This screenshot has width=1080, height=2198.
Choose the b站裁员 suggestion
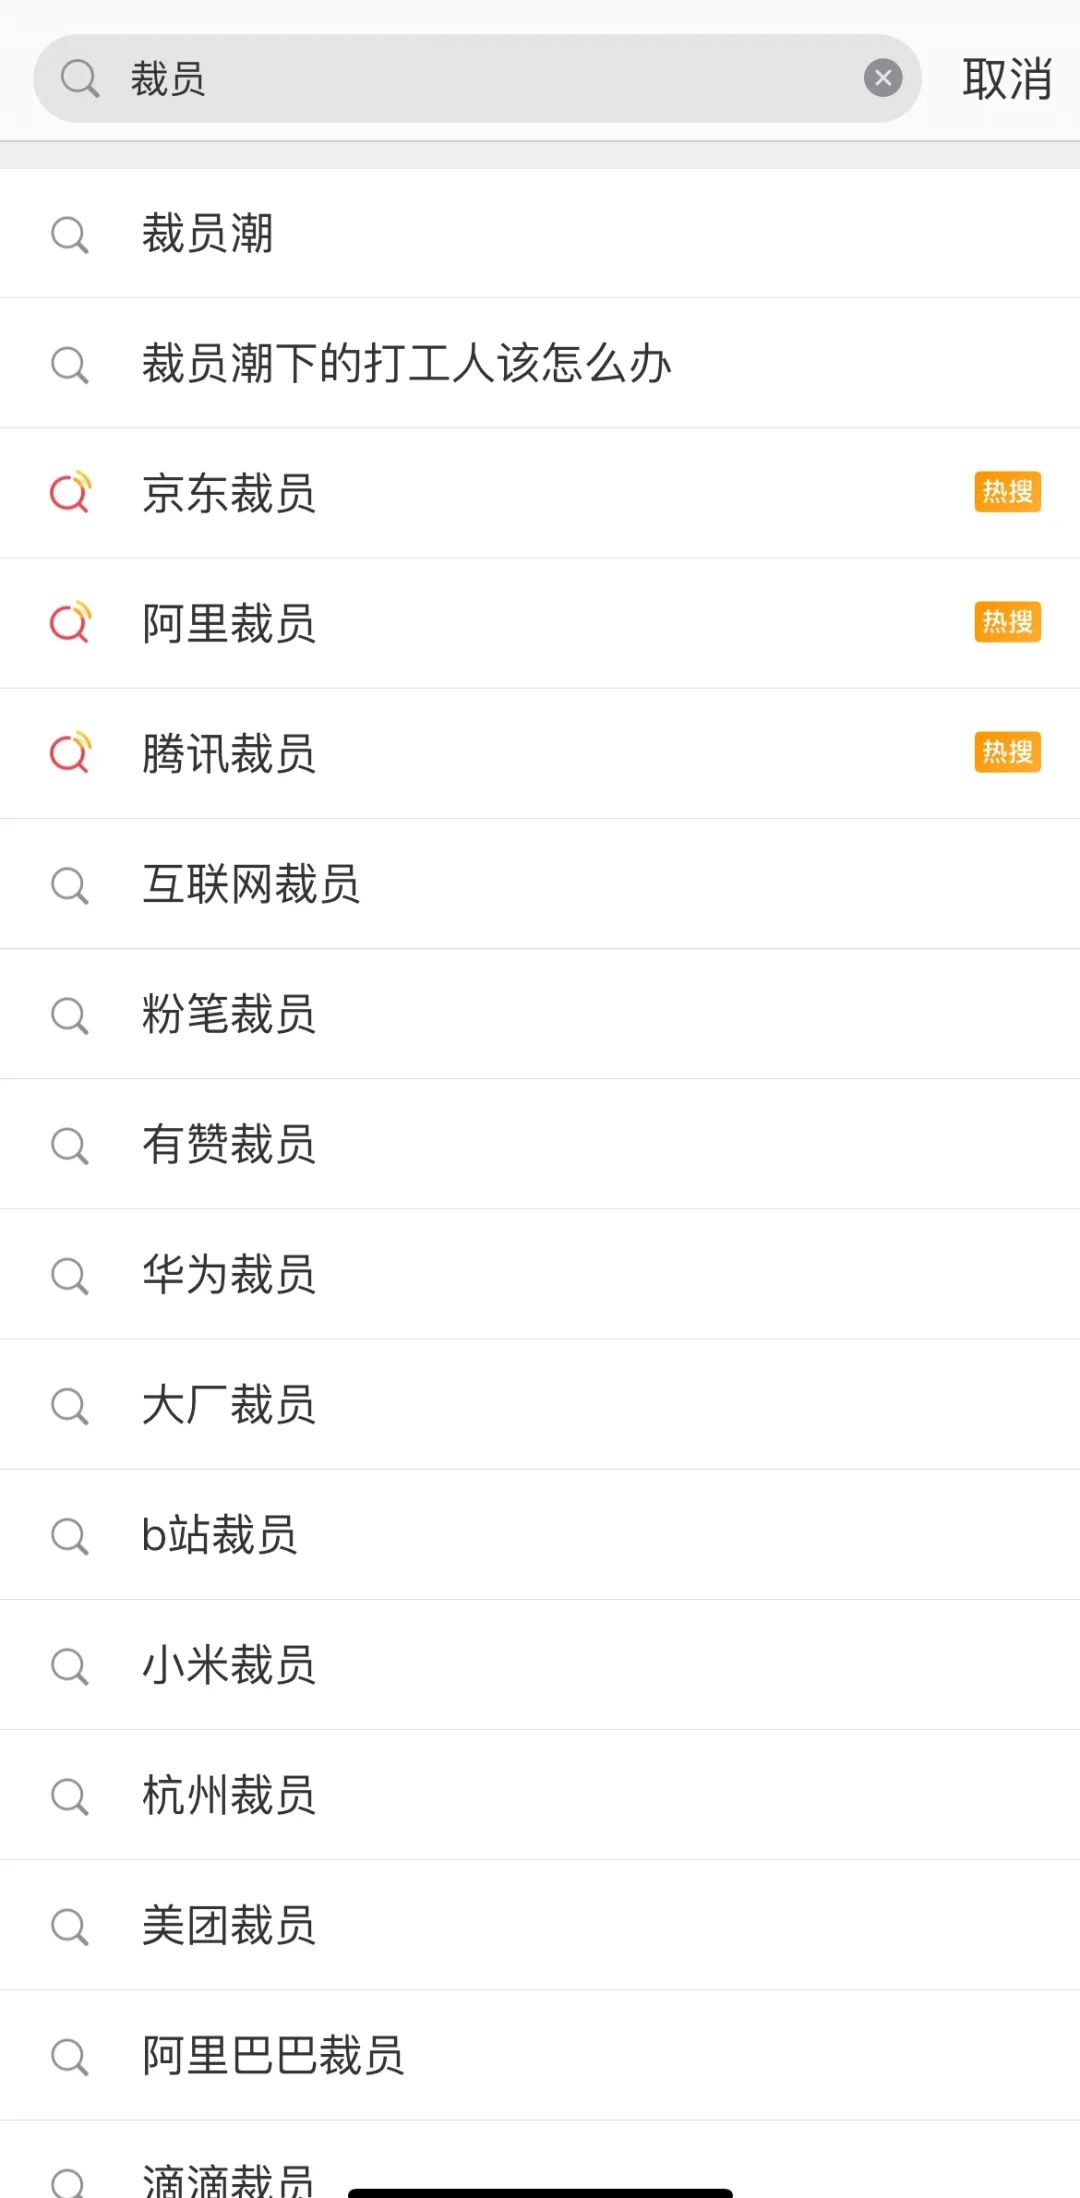click(x=540, y=1535)
